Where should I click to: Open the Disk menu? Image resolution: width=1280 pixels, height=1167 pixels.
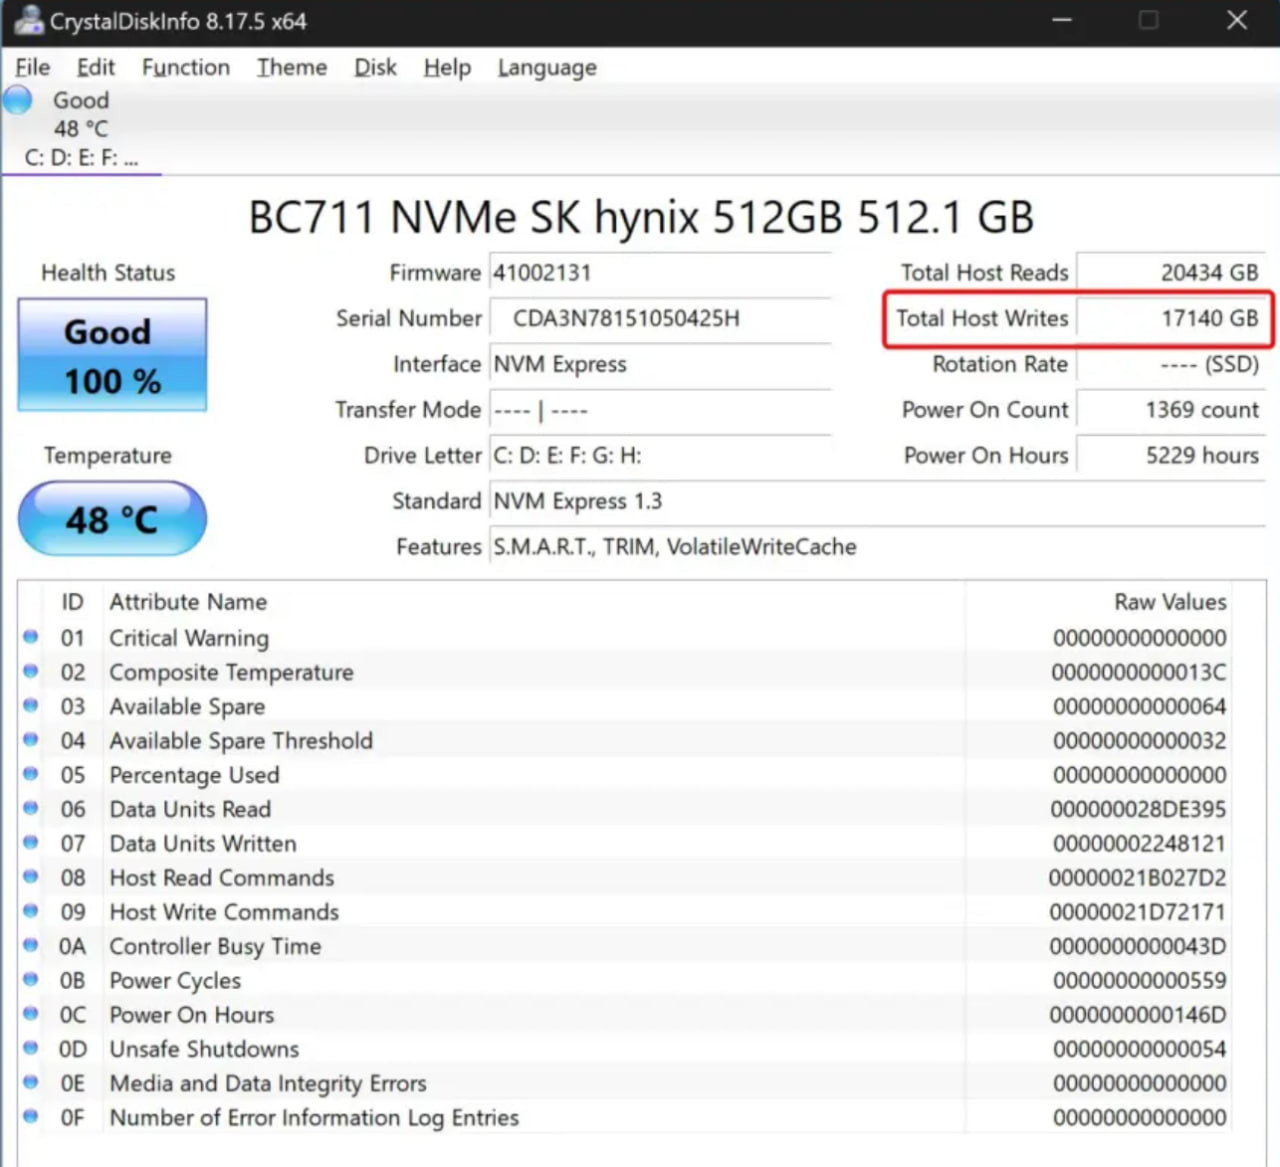point(375,67)
